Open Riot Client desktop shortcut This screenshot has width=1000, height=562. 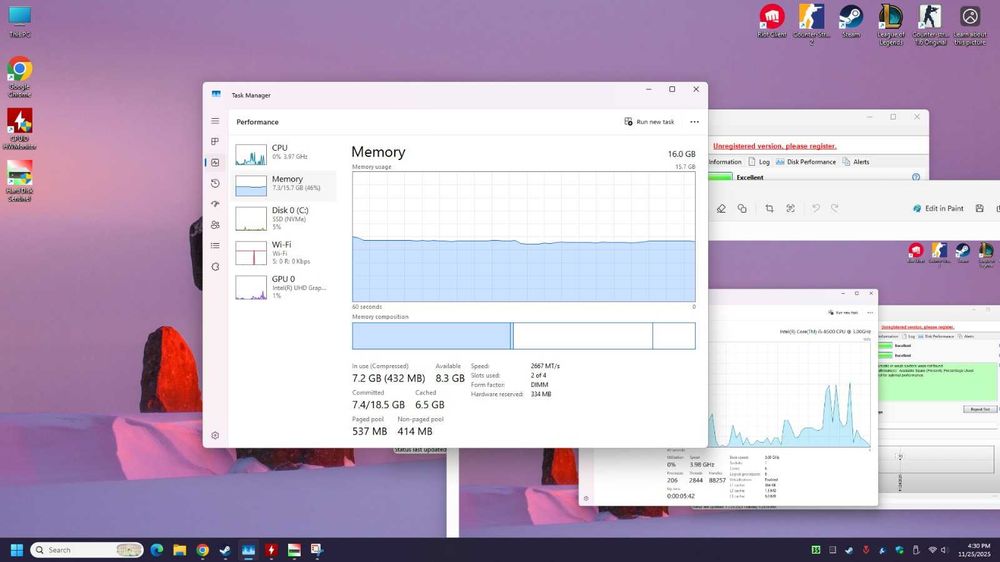click(772, 21)
